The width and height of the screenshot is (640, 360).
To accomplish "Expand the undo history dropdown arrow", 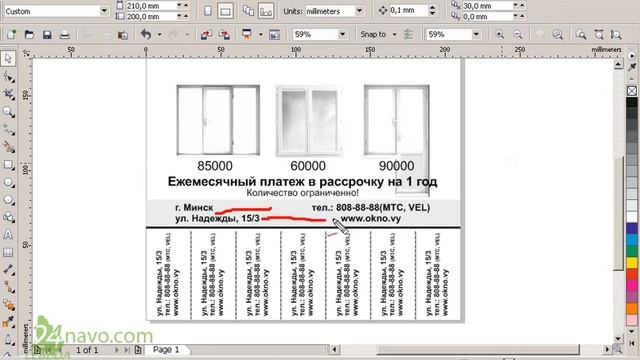I will pos(160,35).
